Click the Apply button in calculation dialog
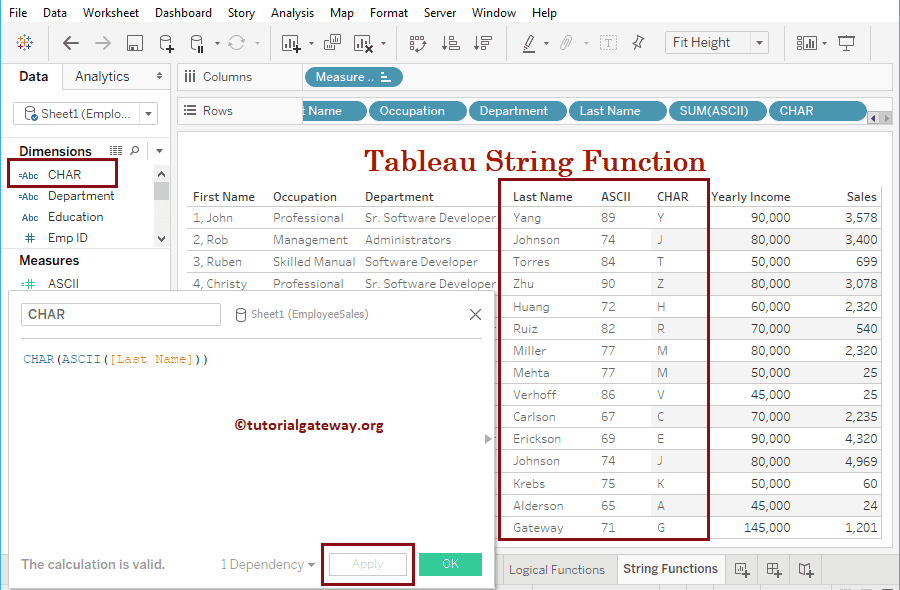This screenshot has height=590, width=900. point(367,564)
